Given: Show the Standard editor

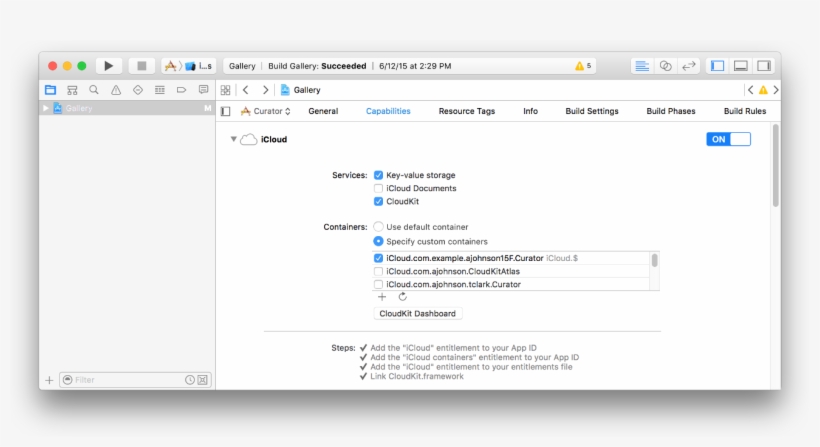Looking at the screenshot, I should (642, 66).
